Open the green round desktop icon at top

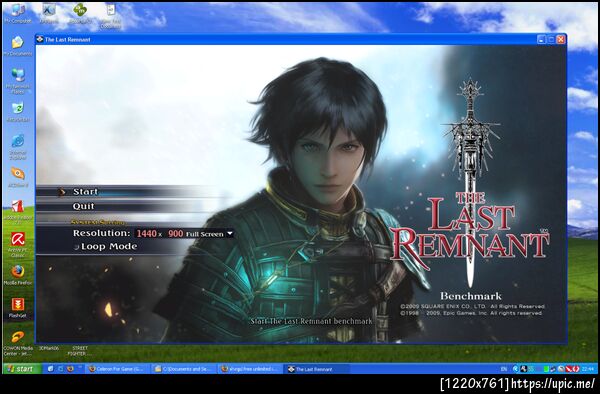(80, 10)
